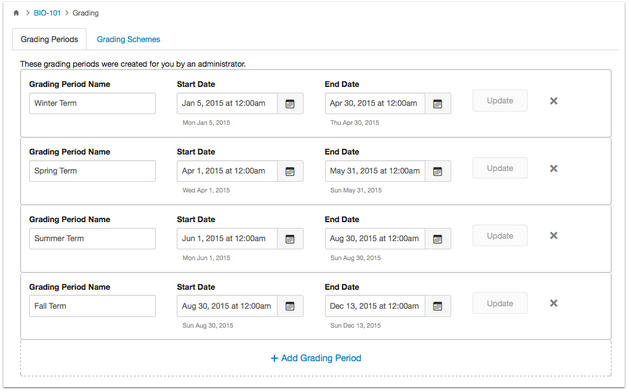This screenshot has width=629, height=392.
Task: Open calendar picker for Fall Term end date
Action: (438, 306)
